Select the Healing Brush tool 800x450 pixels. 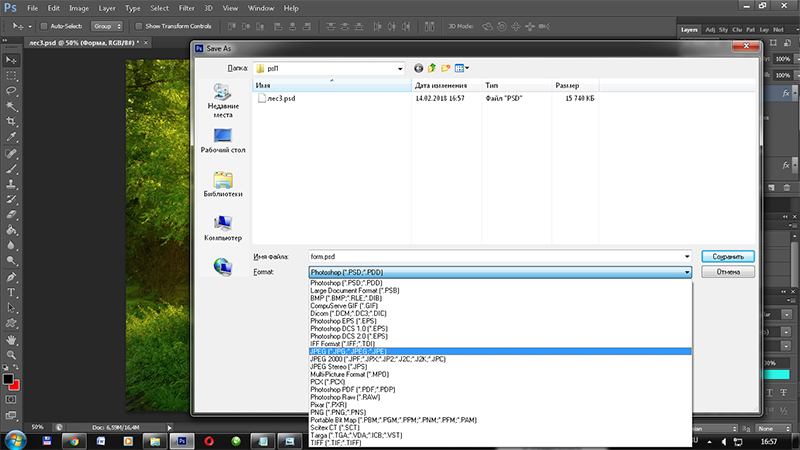(11, 154)
